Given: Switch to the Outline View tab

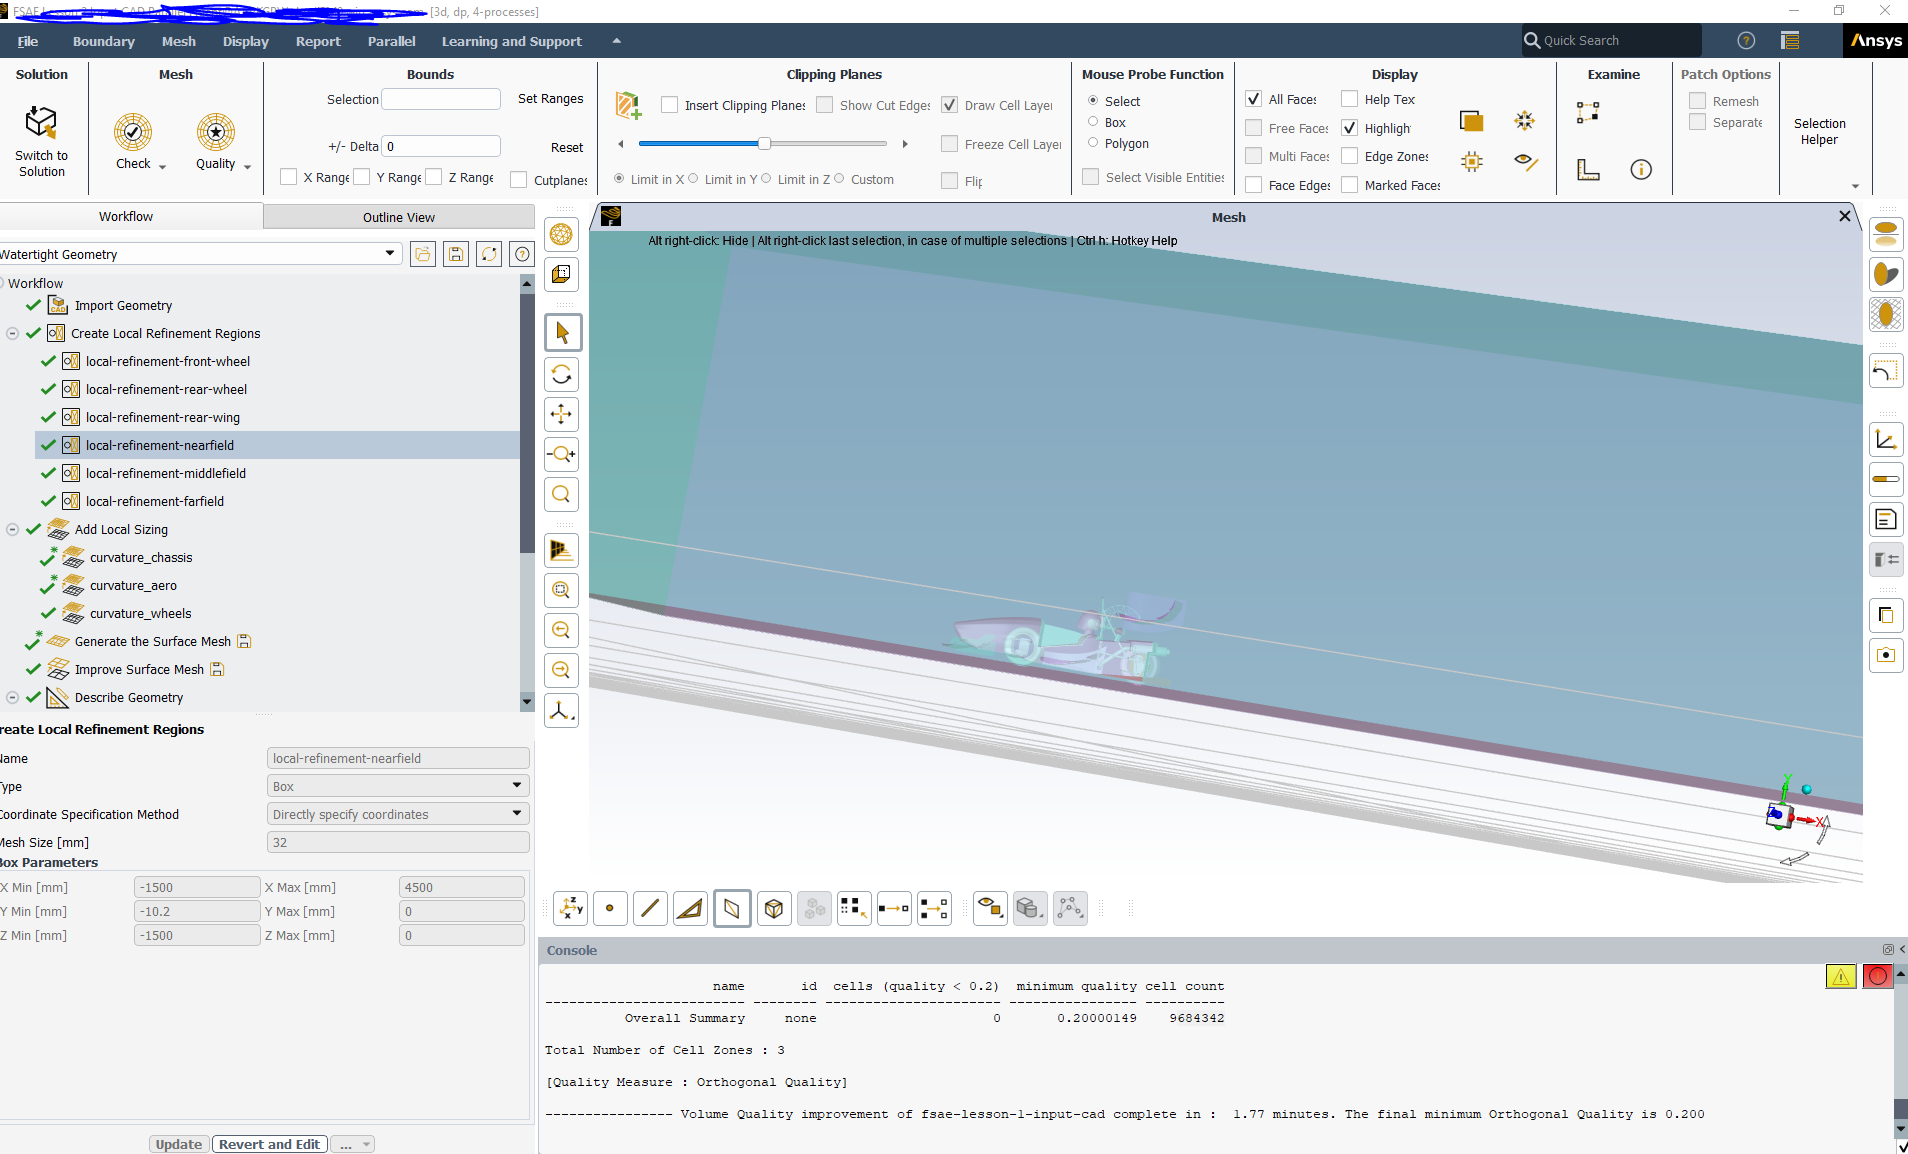Looking at the screenshot, I should [x=398, y=217].
